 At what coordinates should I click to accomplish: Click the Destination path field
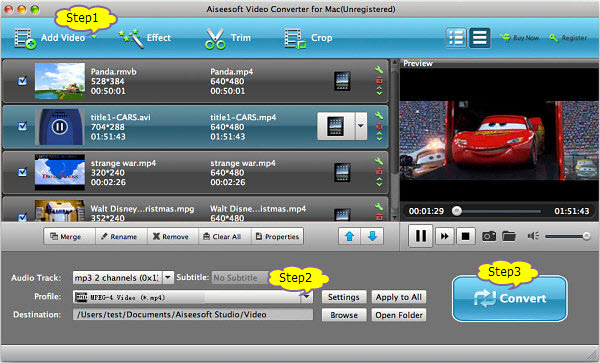(x=193, y=314)
